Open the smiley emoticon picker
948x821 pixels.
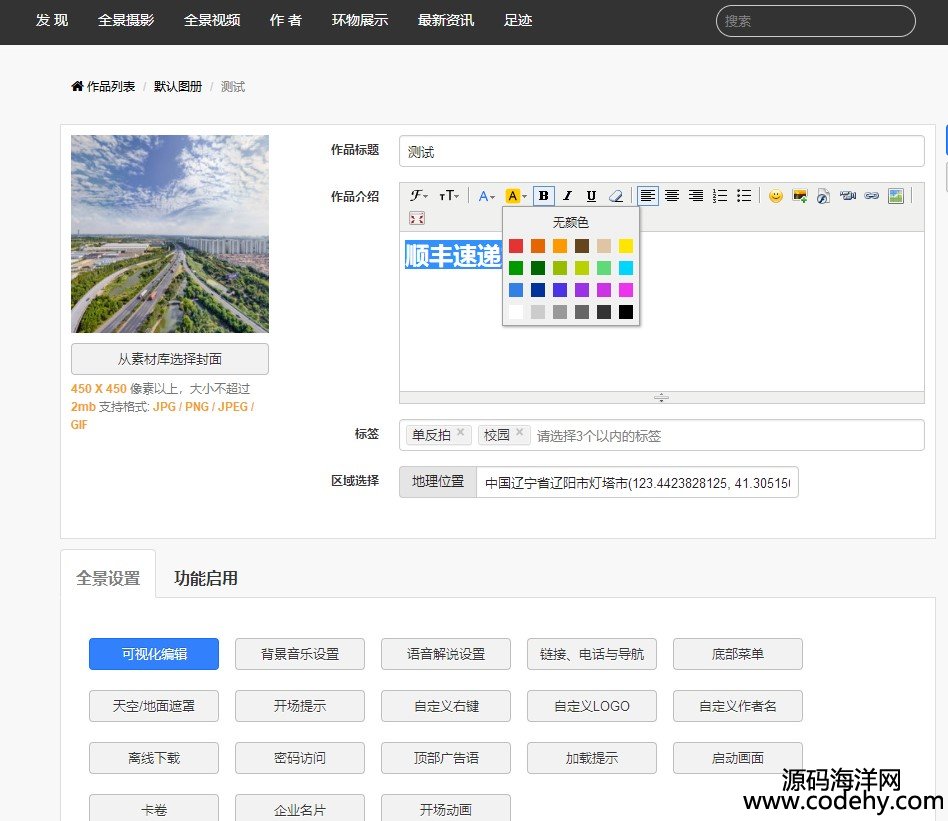click(x=776, y=196)
